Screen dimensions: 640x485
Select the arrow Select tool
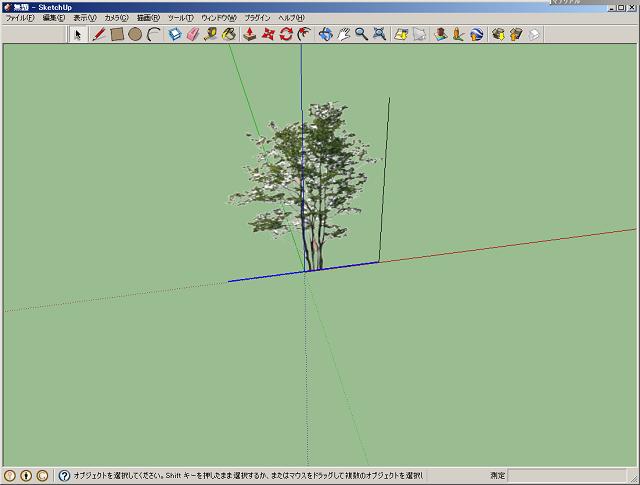click(79, 34)
